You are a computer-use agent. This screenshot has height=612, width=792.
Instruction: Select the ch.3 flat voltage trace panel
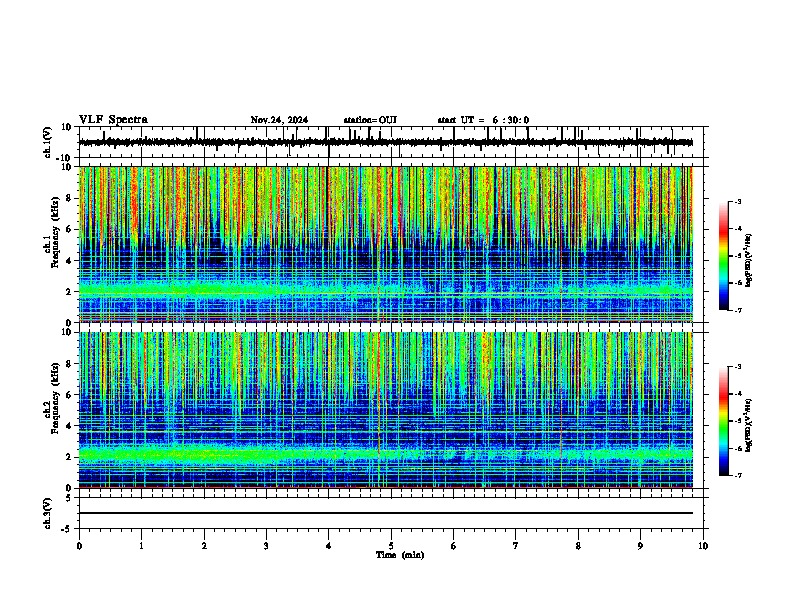click(390, 513)
